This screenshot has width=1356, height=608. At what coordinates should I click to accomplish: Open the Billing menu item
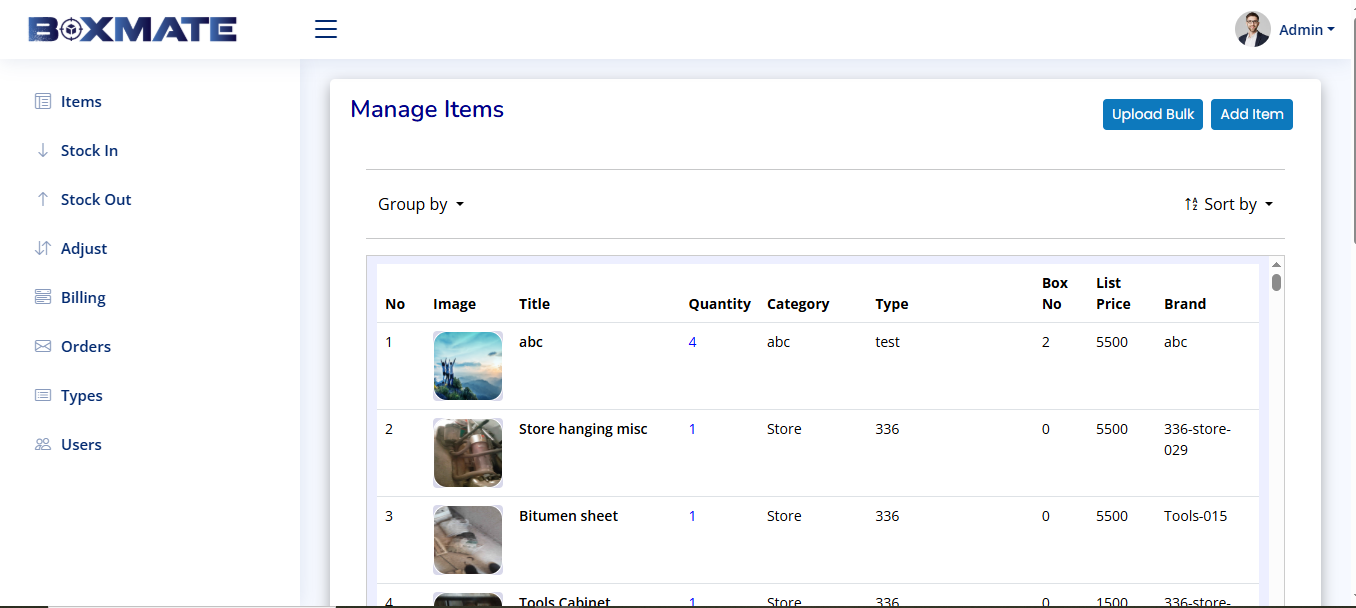[83, 297]
